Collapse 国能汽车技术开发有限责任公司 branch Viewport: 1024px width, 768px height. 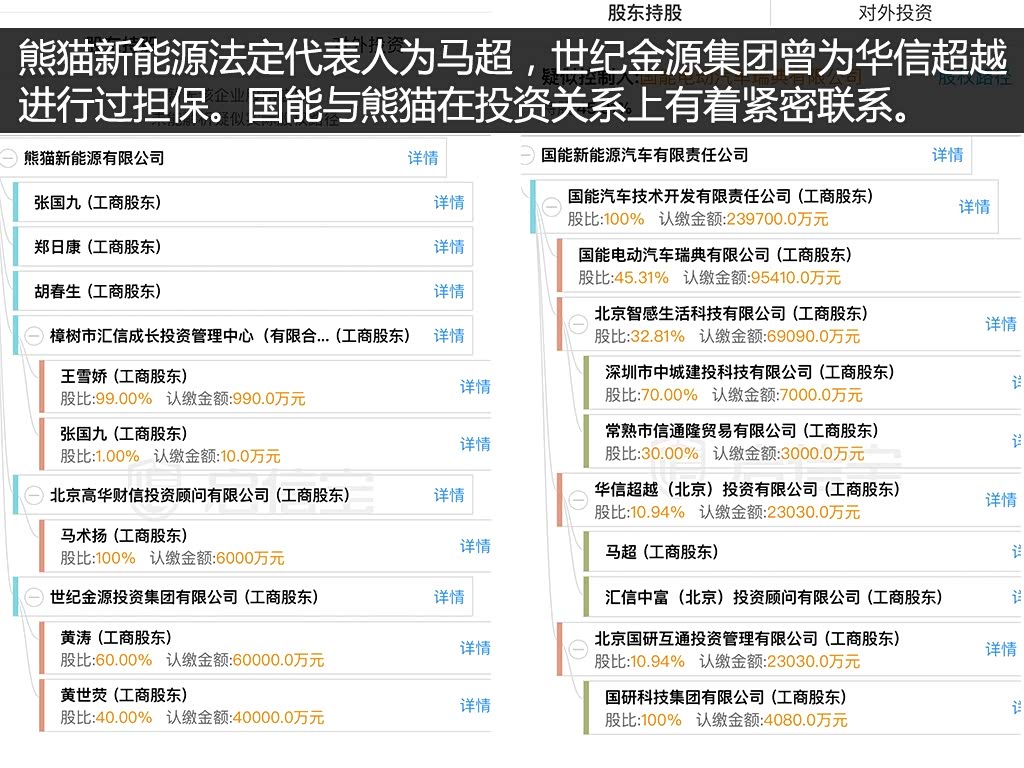coord(551,207)
